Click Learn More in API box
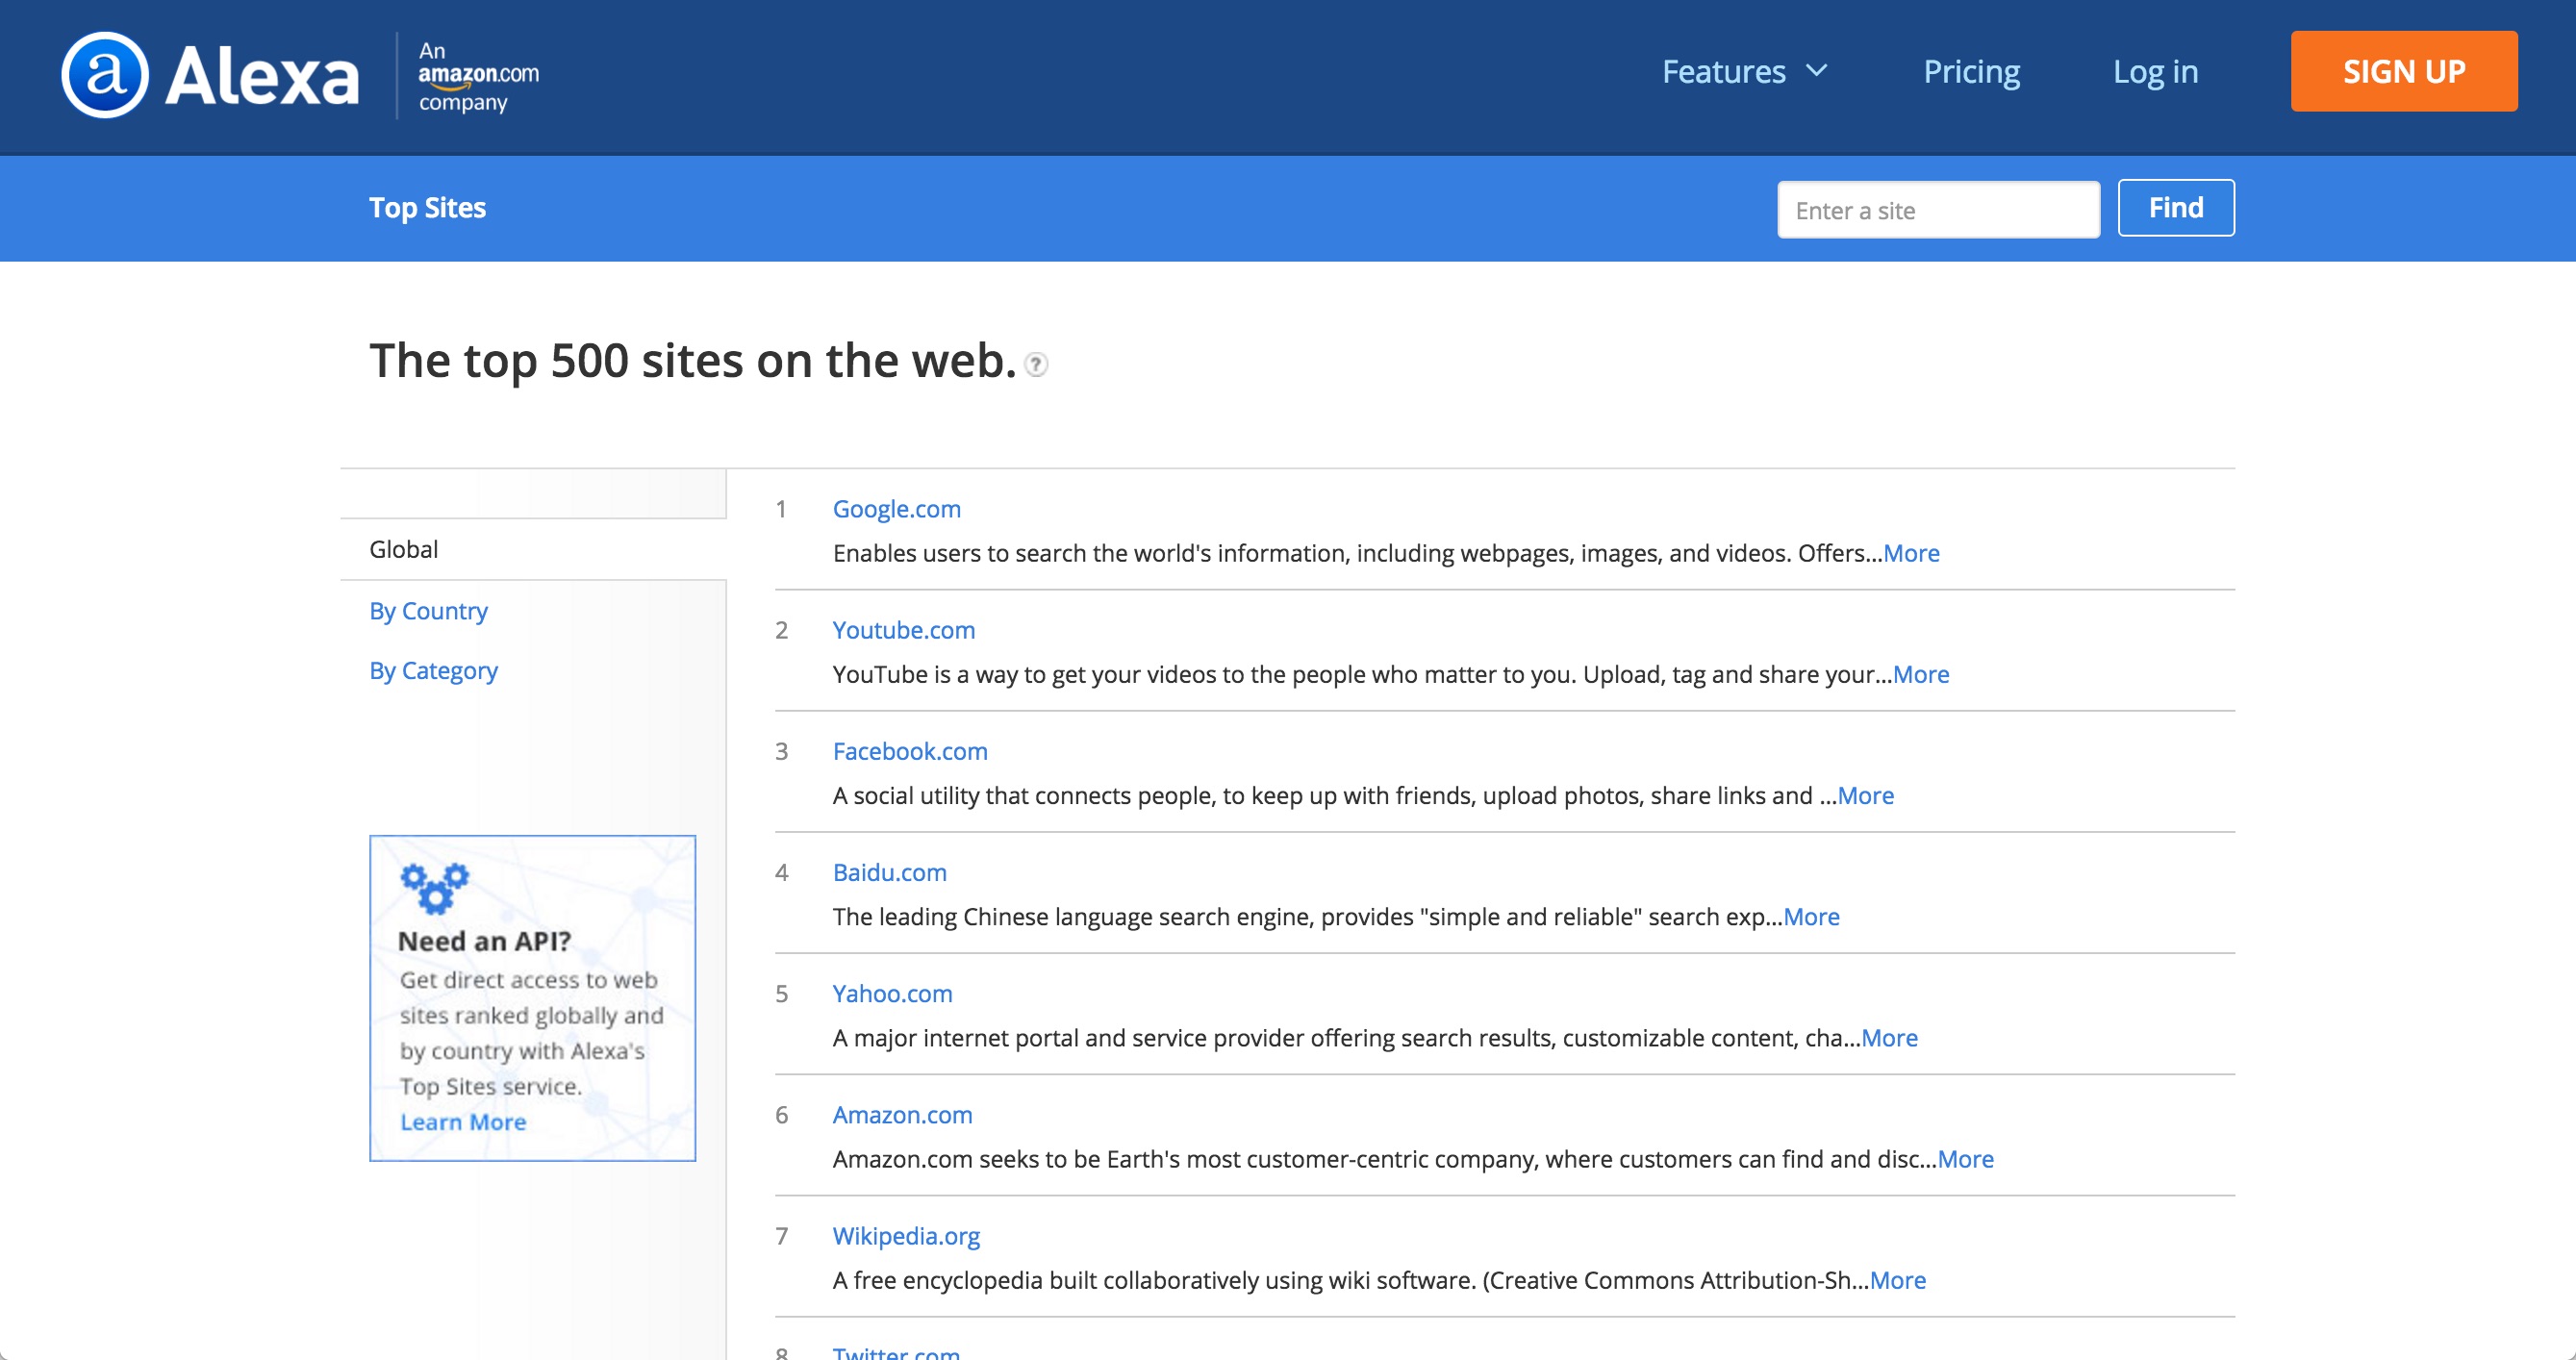Viewport: 2576px width, 1360px height. coord(463,1122)
